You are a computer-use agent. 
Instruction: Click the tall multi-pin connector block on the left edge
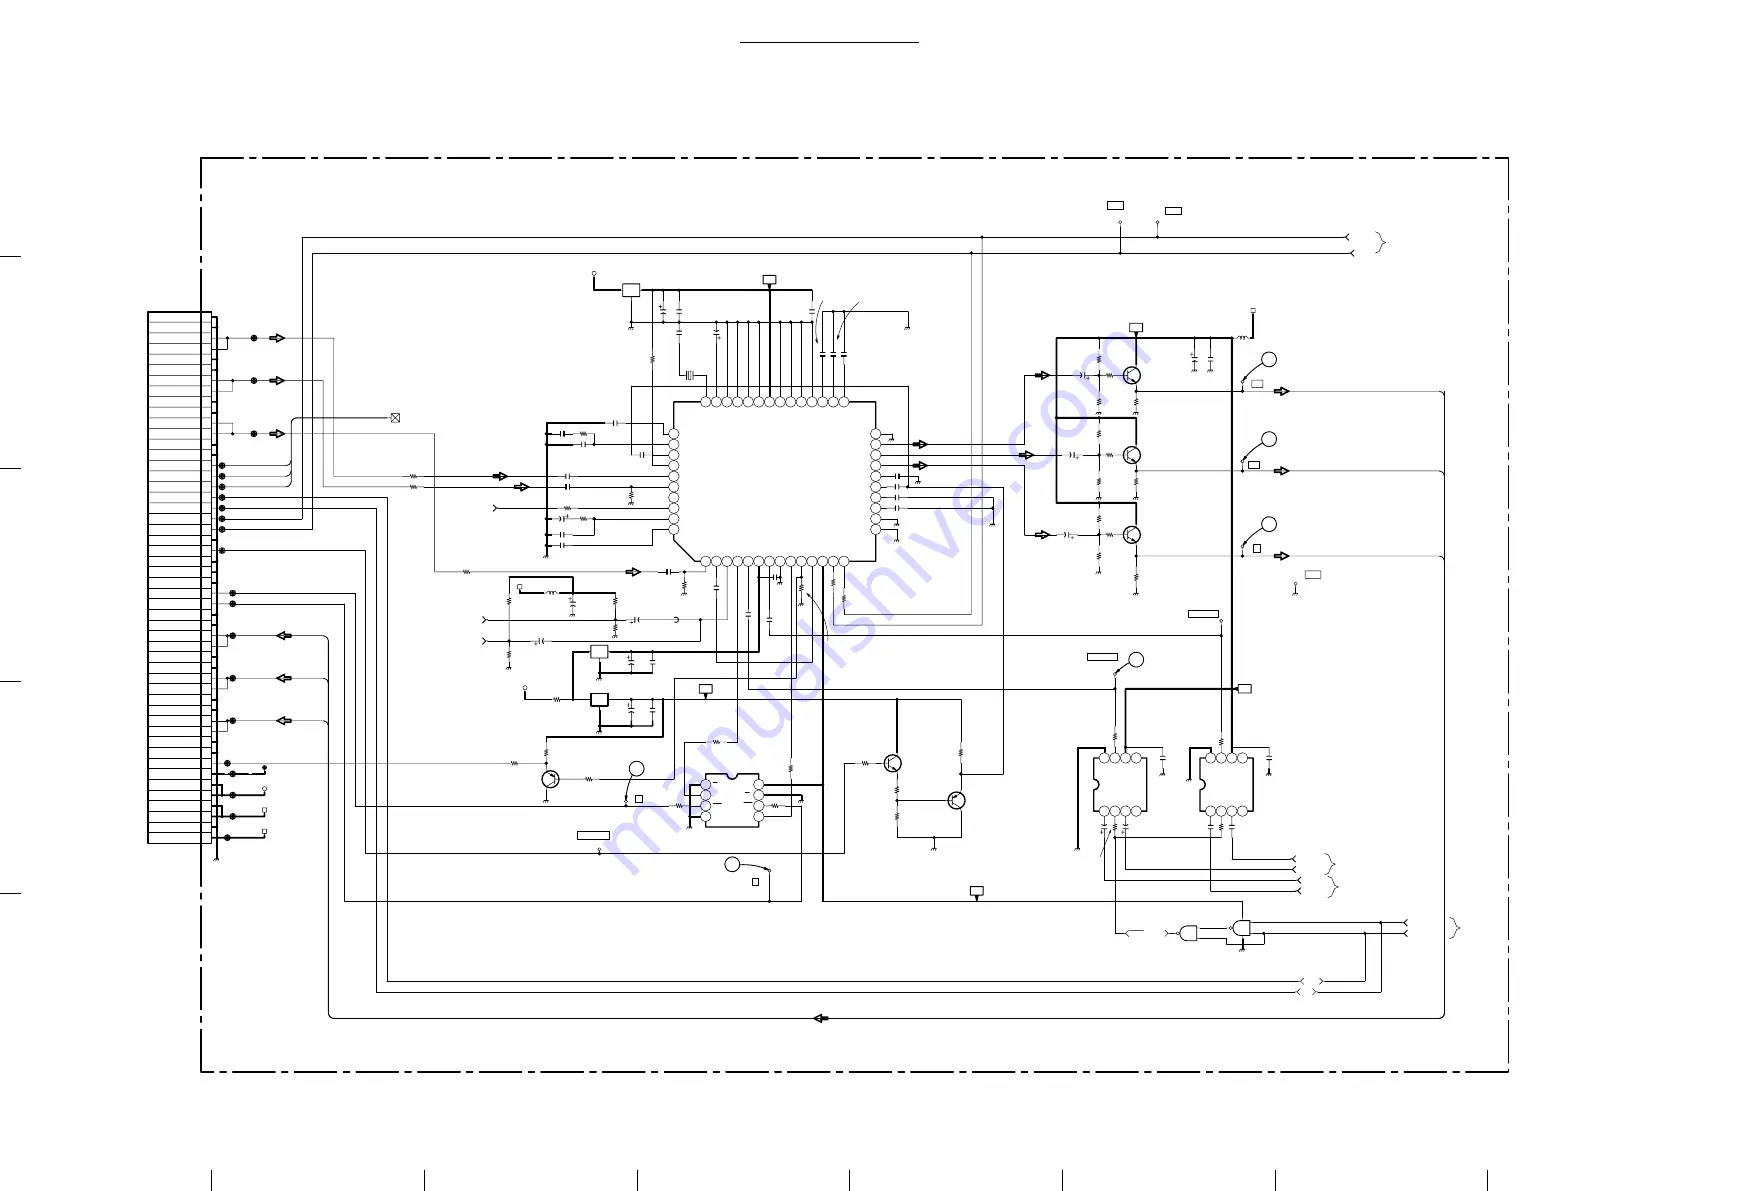(180, 577)
